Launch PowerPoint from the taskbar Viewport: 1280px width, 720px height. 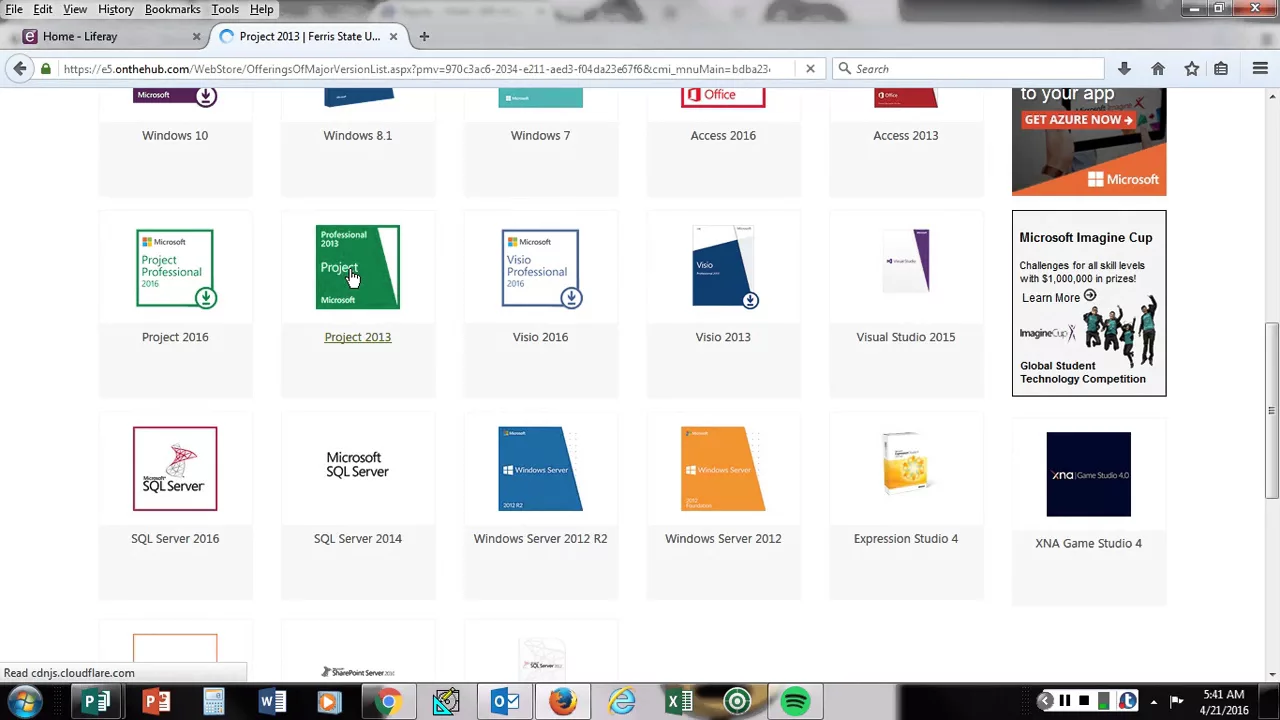pos(156,702)
